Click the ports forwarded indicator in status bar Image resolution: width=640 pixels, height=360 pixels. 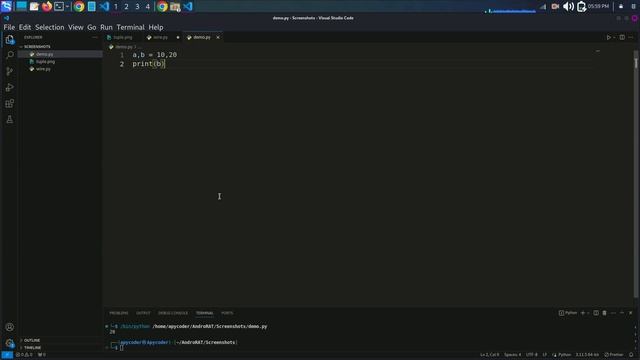click(42, 355)
